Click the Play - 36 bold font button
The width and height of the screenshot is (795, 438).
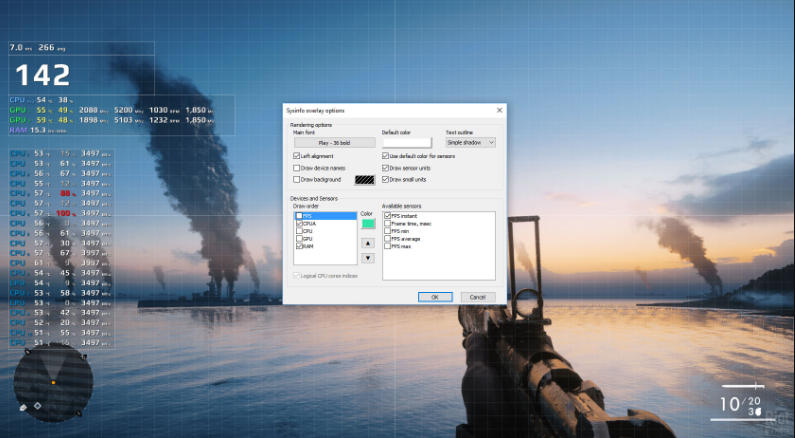333,143
